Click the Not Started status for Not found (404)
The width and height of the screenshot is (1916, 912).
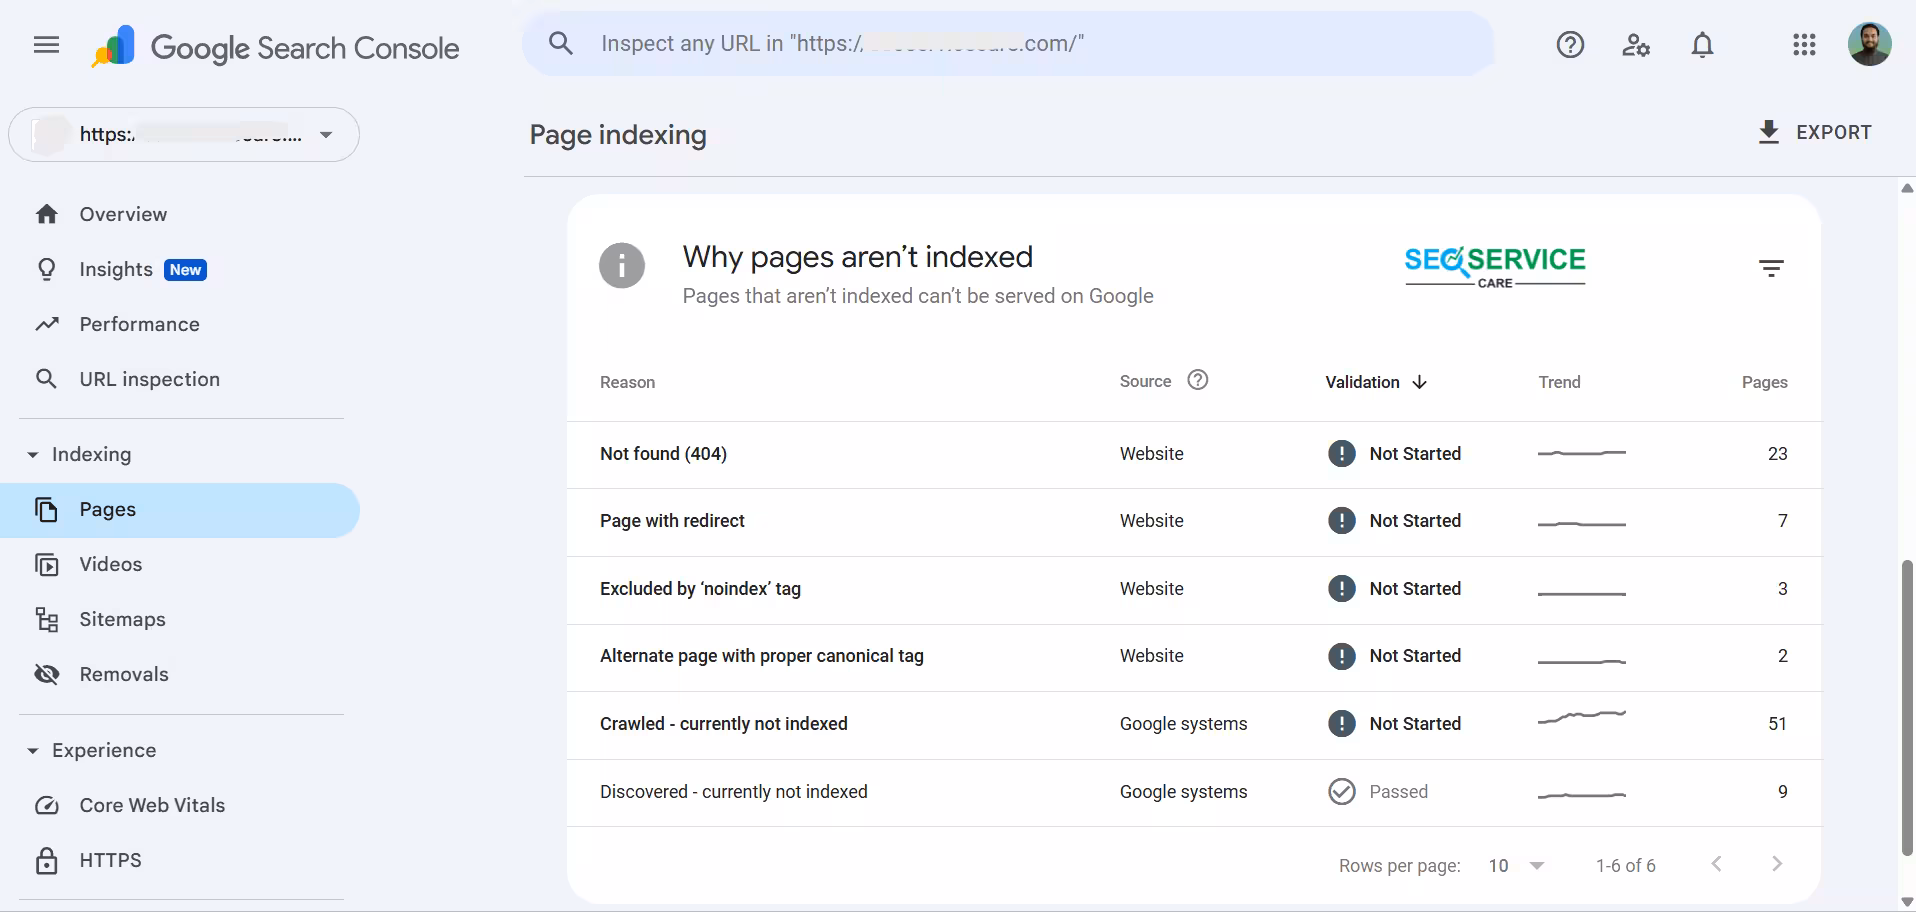pos(1416,453)
